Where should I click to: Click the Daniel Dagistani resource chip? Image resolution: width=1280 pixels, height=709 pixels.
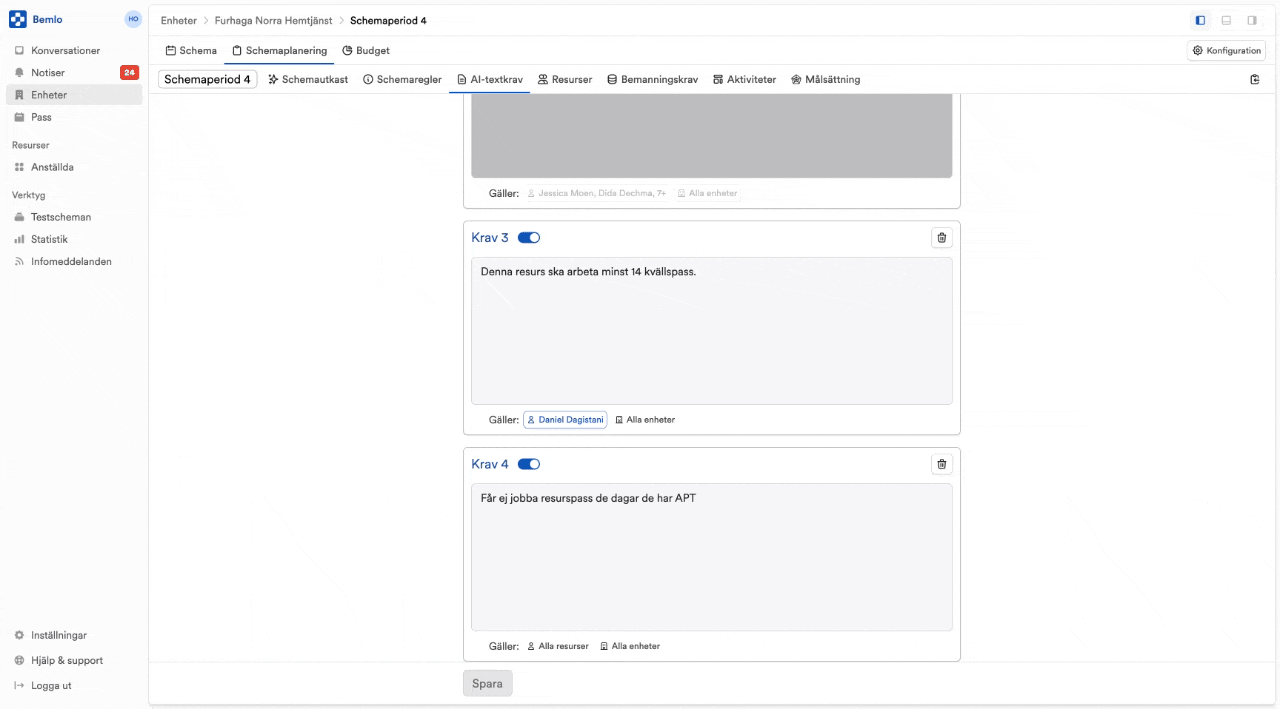click(565, 420)
